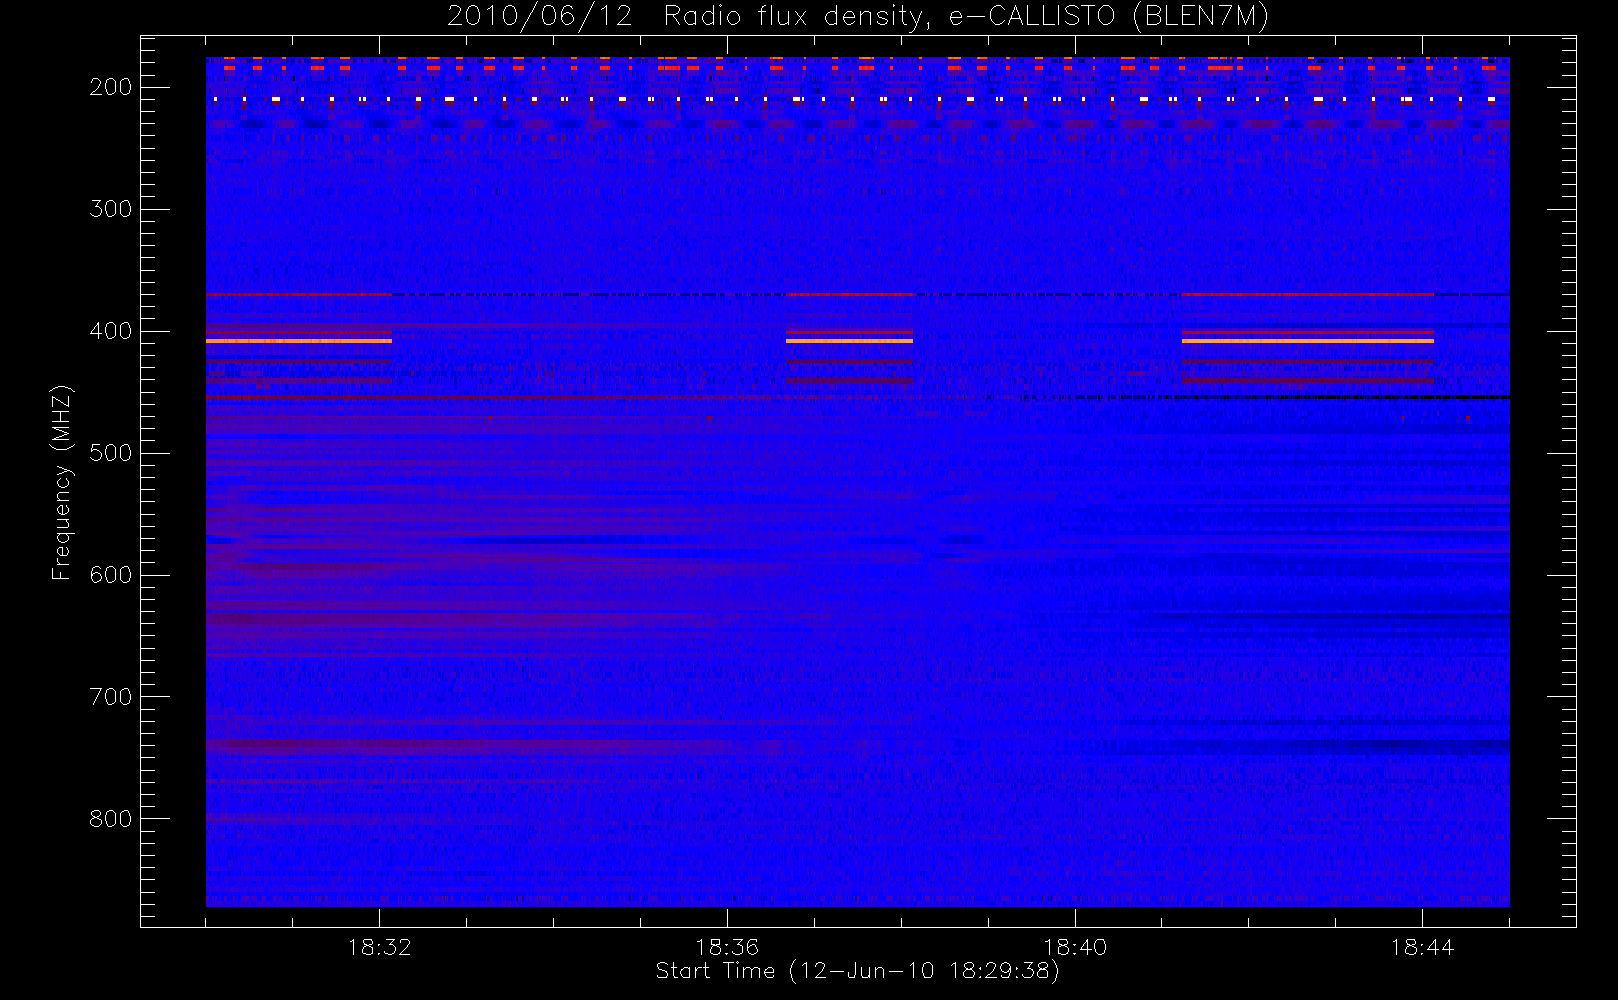Viewport: 1618px width, 1000px height.
Task: Click the "Start Time (12-Jun-10 18:29:38)" label
Action: click(x=858, y=971)
